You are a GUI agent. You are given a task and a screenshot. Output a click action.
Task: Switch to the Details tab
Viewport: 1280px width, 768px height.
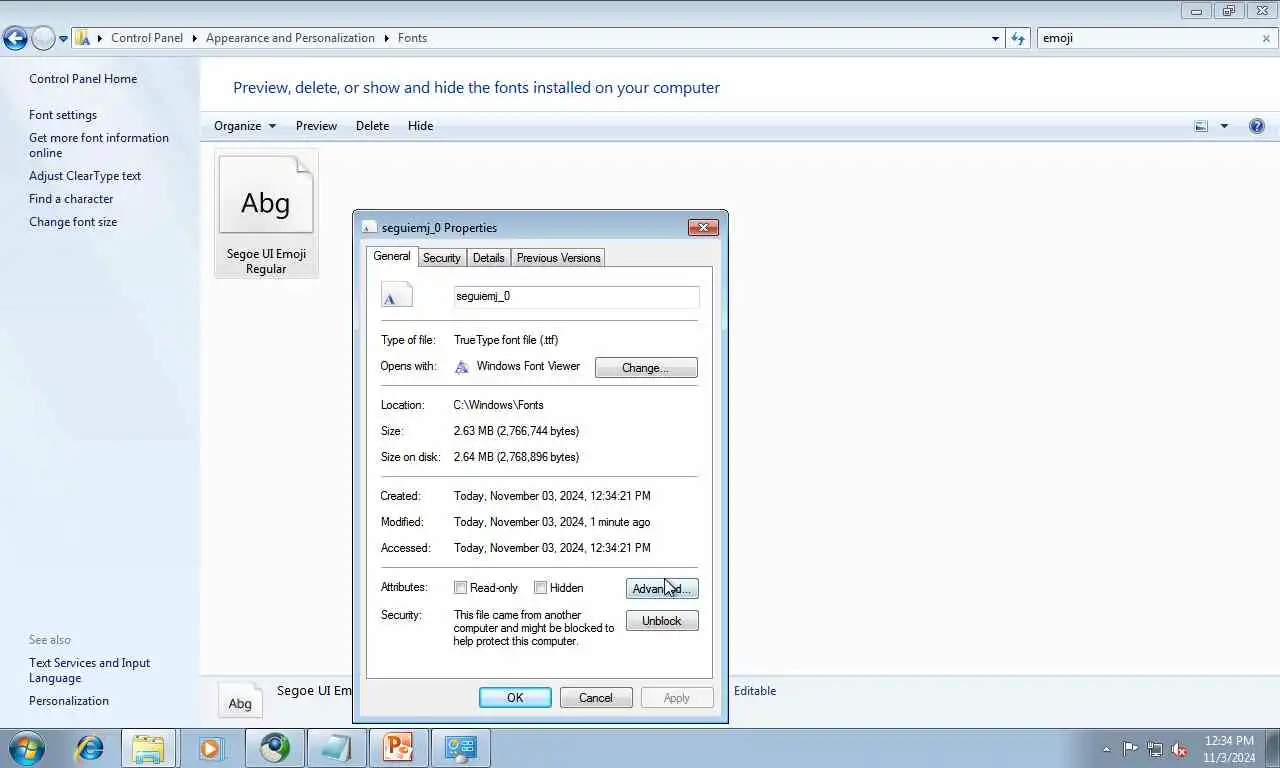coord(488,258)
